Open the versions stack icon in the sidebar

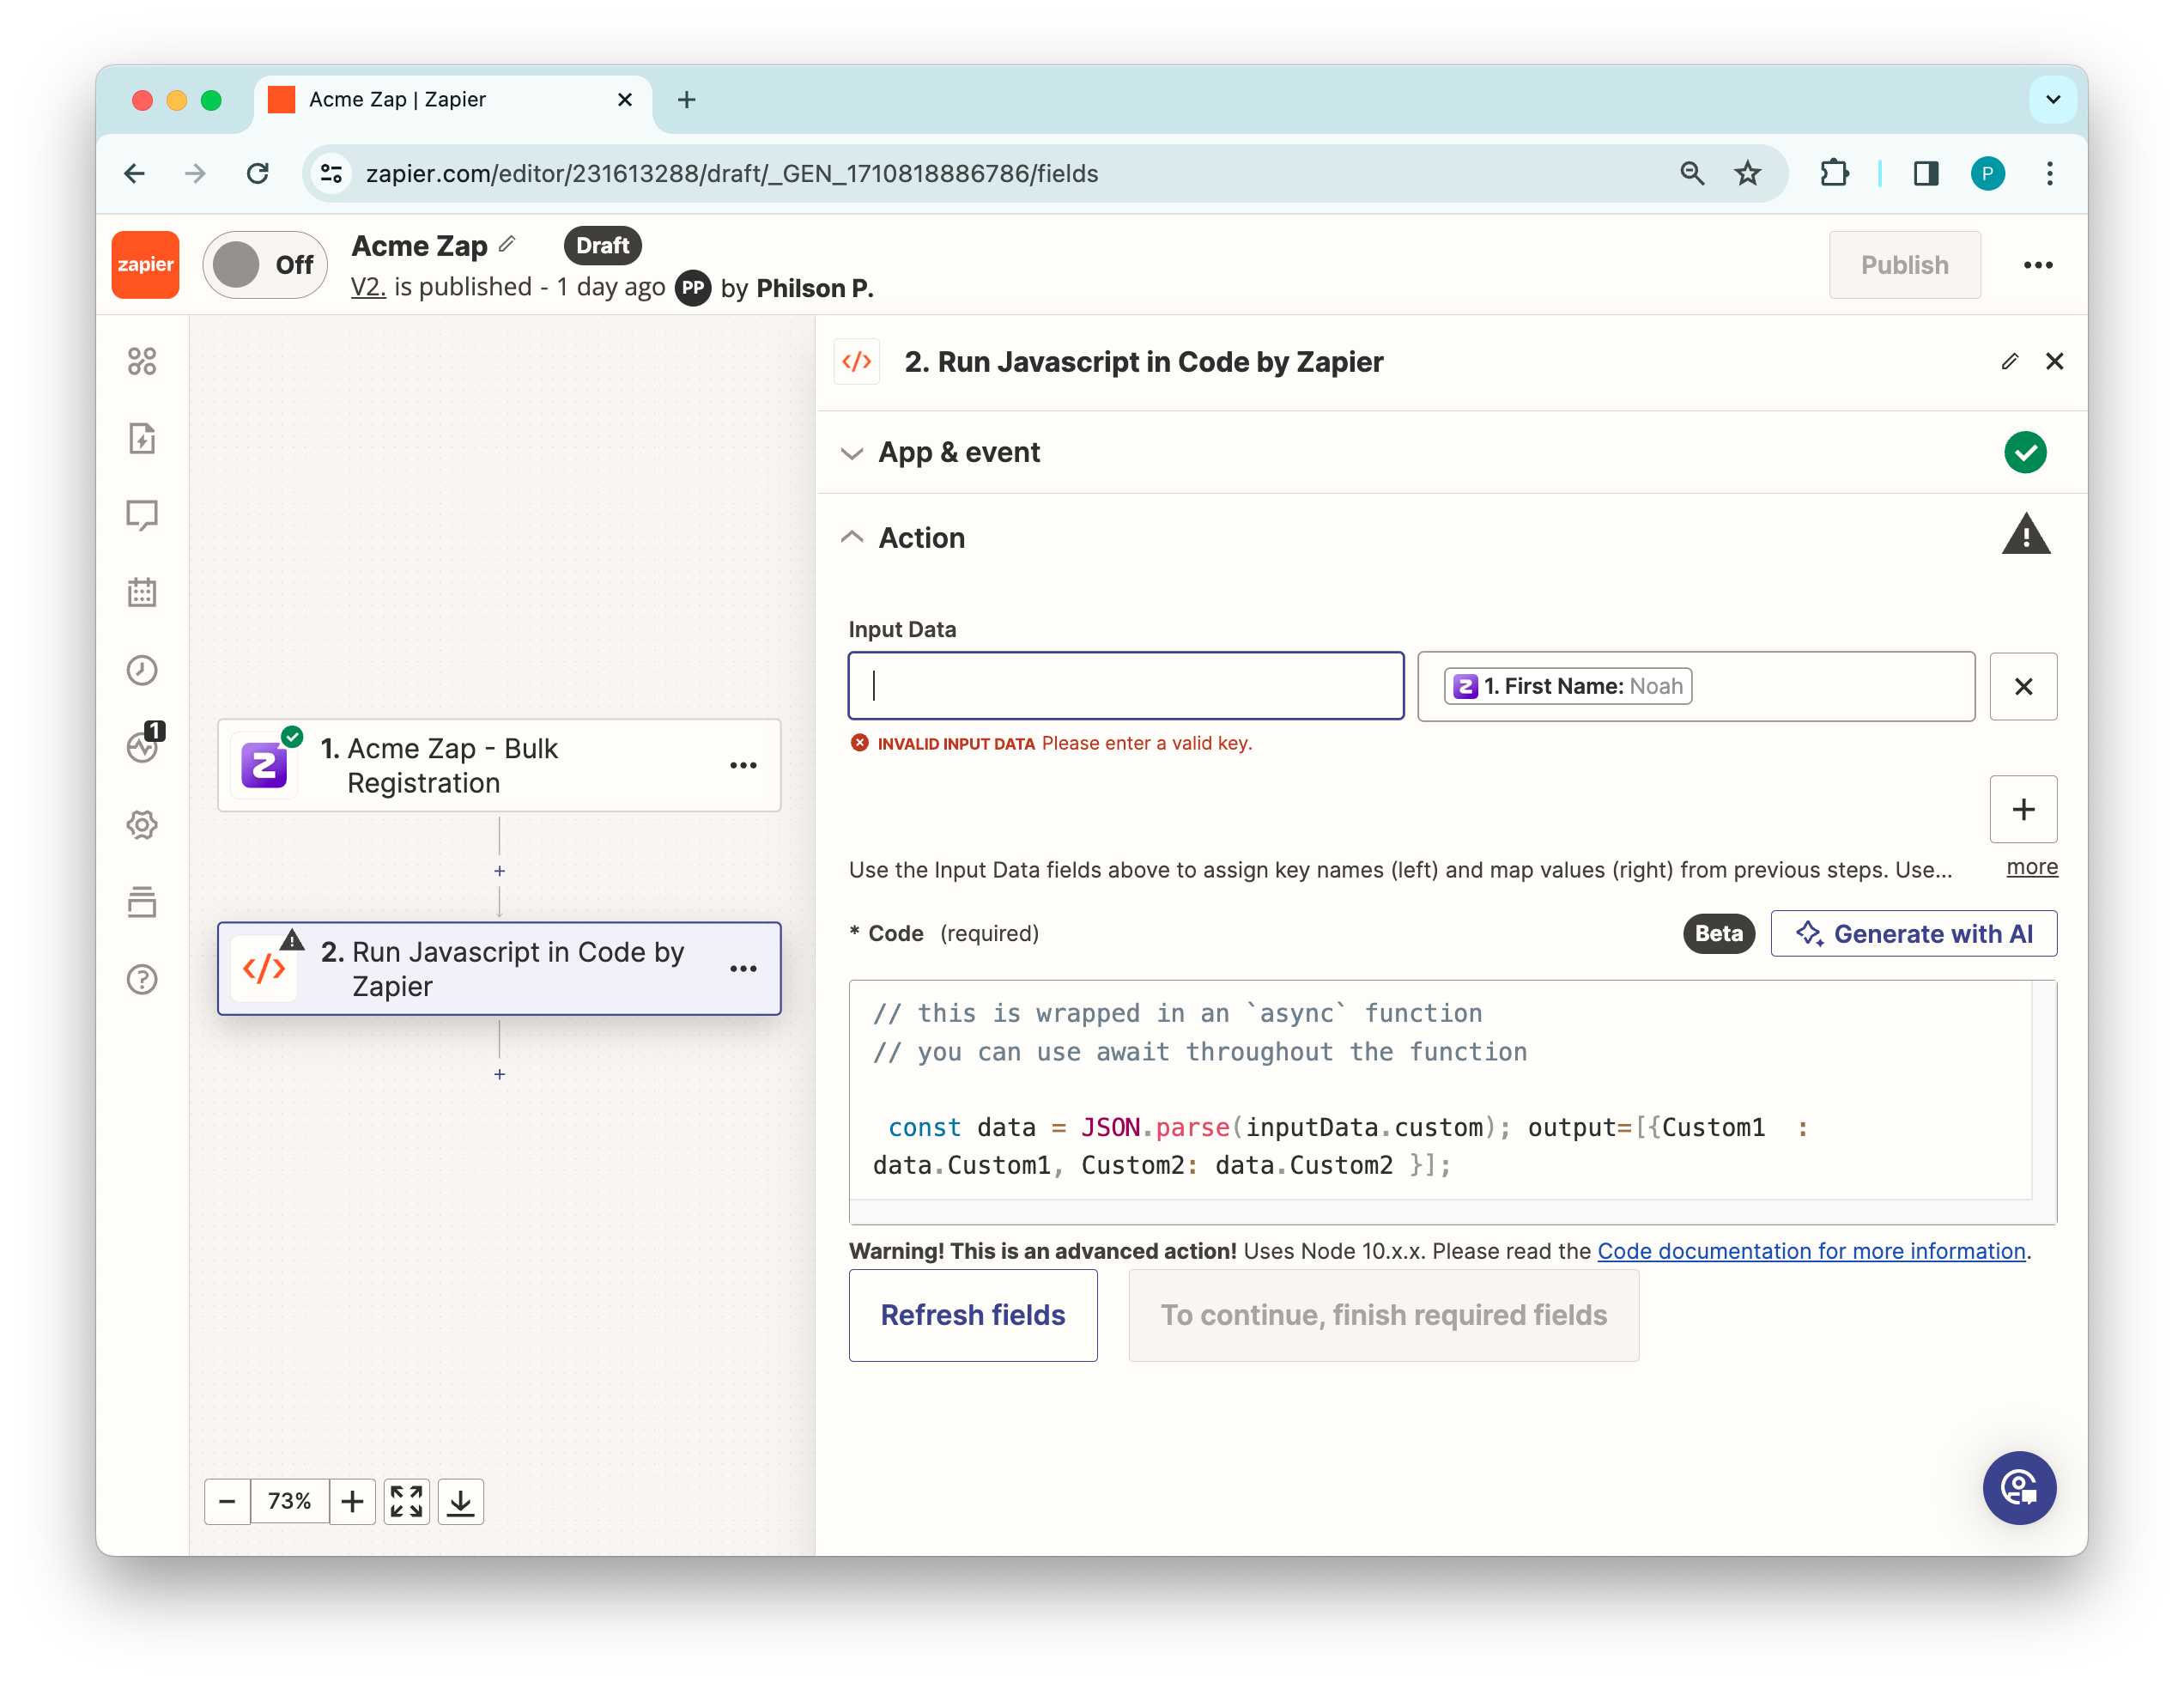tap(142, 902)
